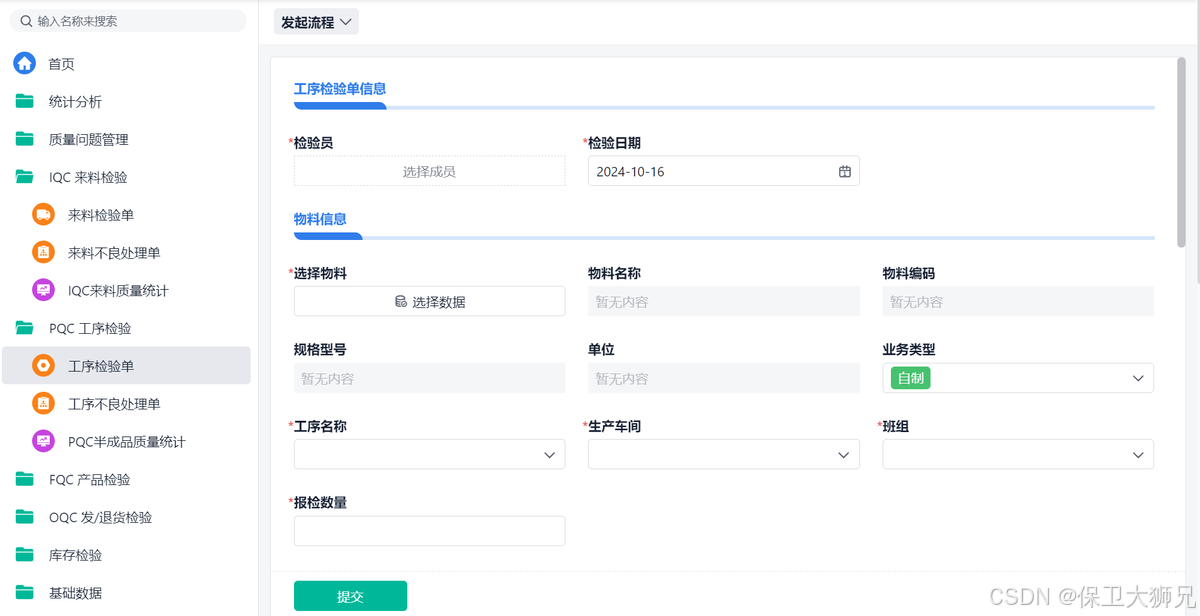Click the orange circle icon for 工序检验单
The width and height of the screenshot is (1200, 616).
point(43,366)
